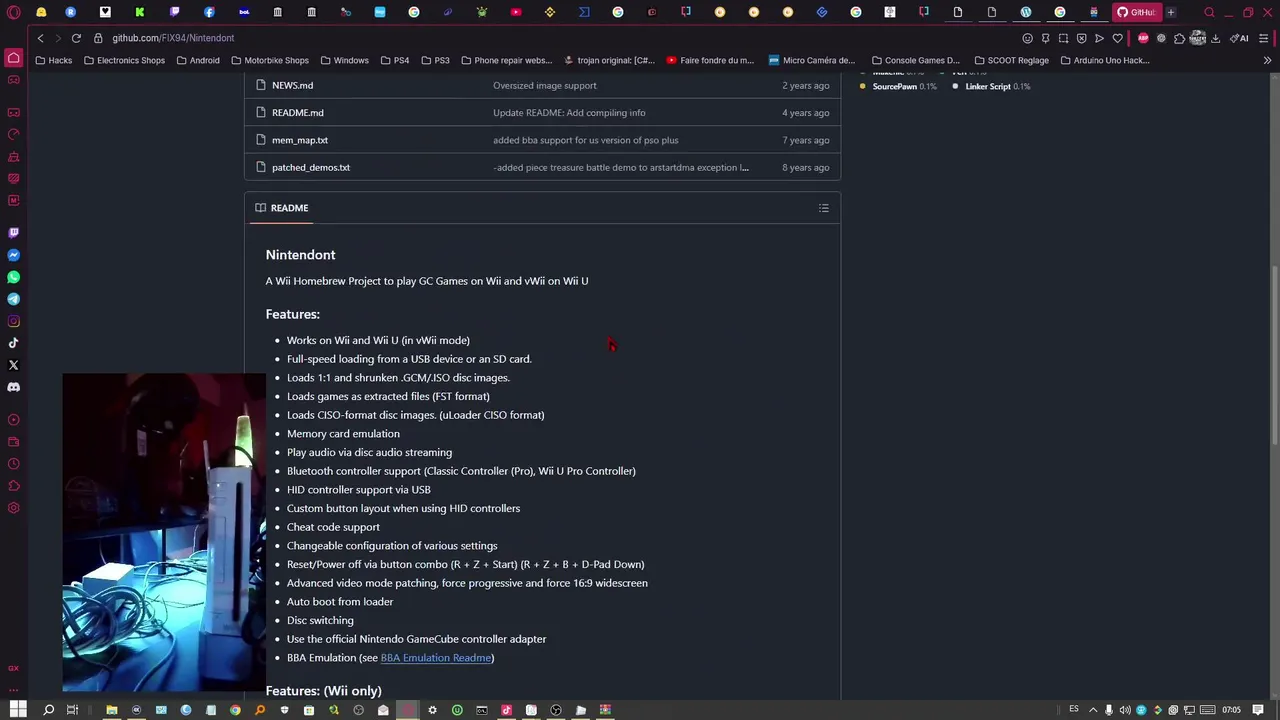
Task: Open commit 'Update README: Add compiling info'
Action: pos(569,113)
